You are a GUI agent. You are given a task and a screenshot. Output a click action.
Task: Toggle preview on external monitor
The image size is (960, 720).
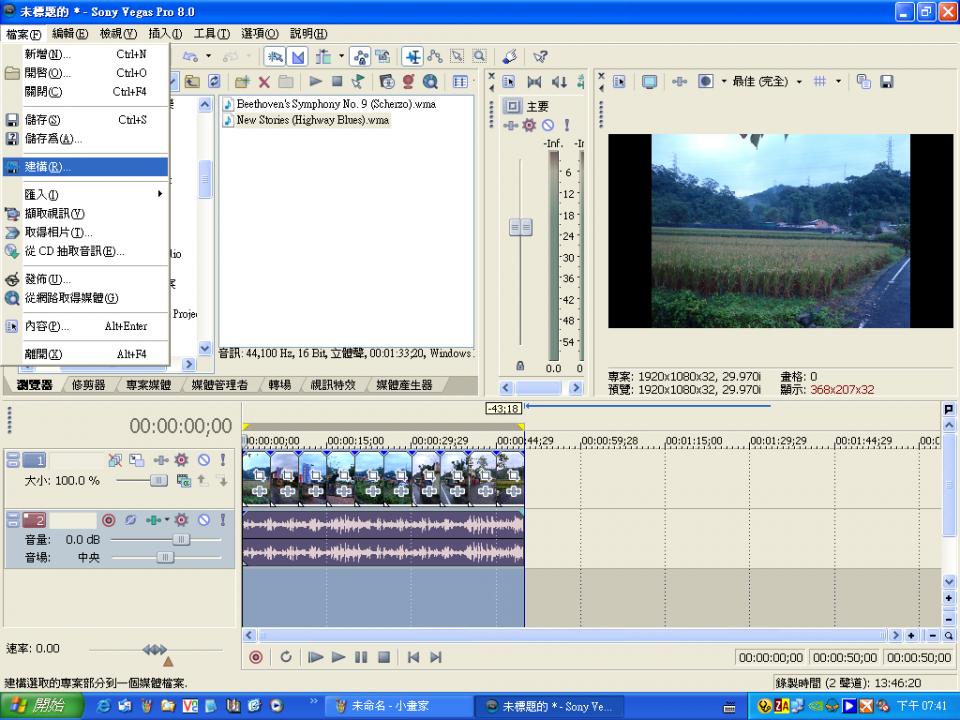649,82
